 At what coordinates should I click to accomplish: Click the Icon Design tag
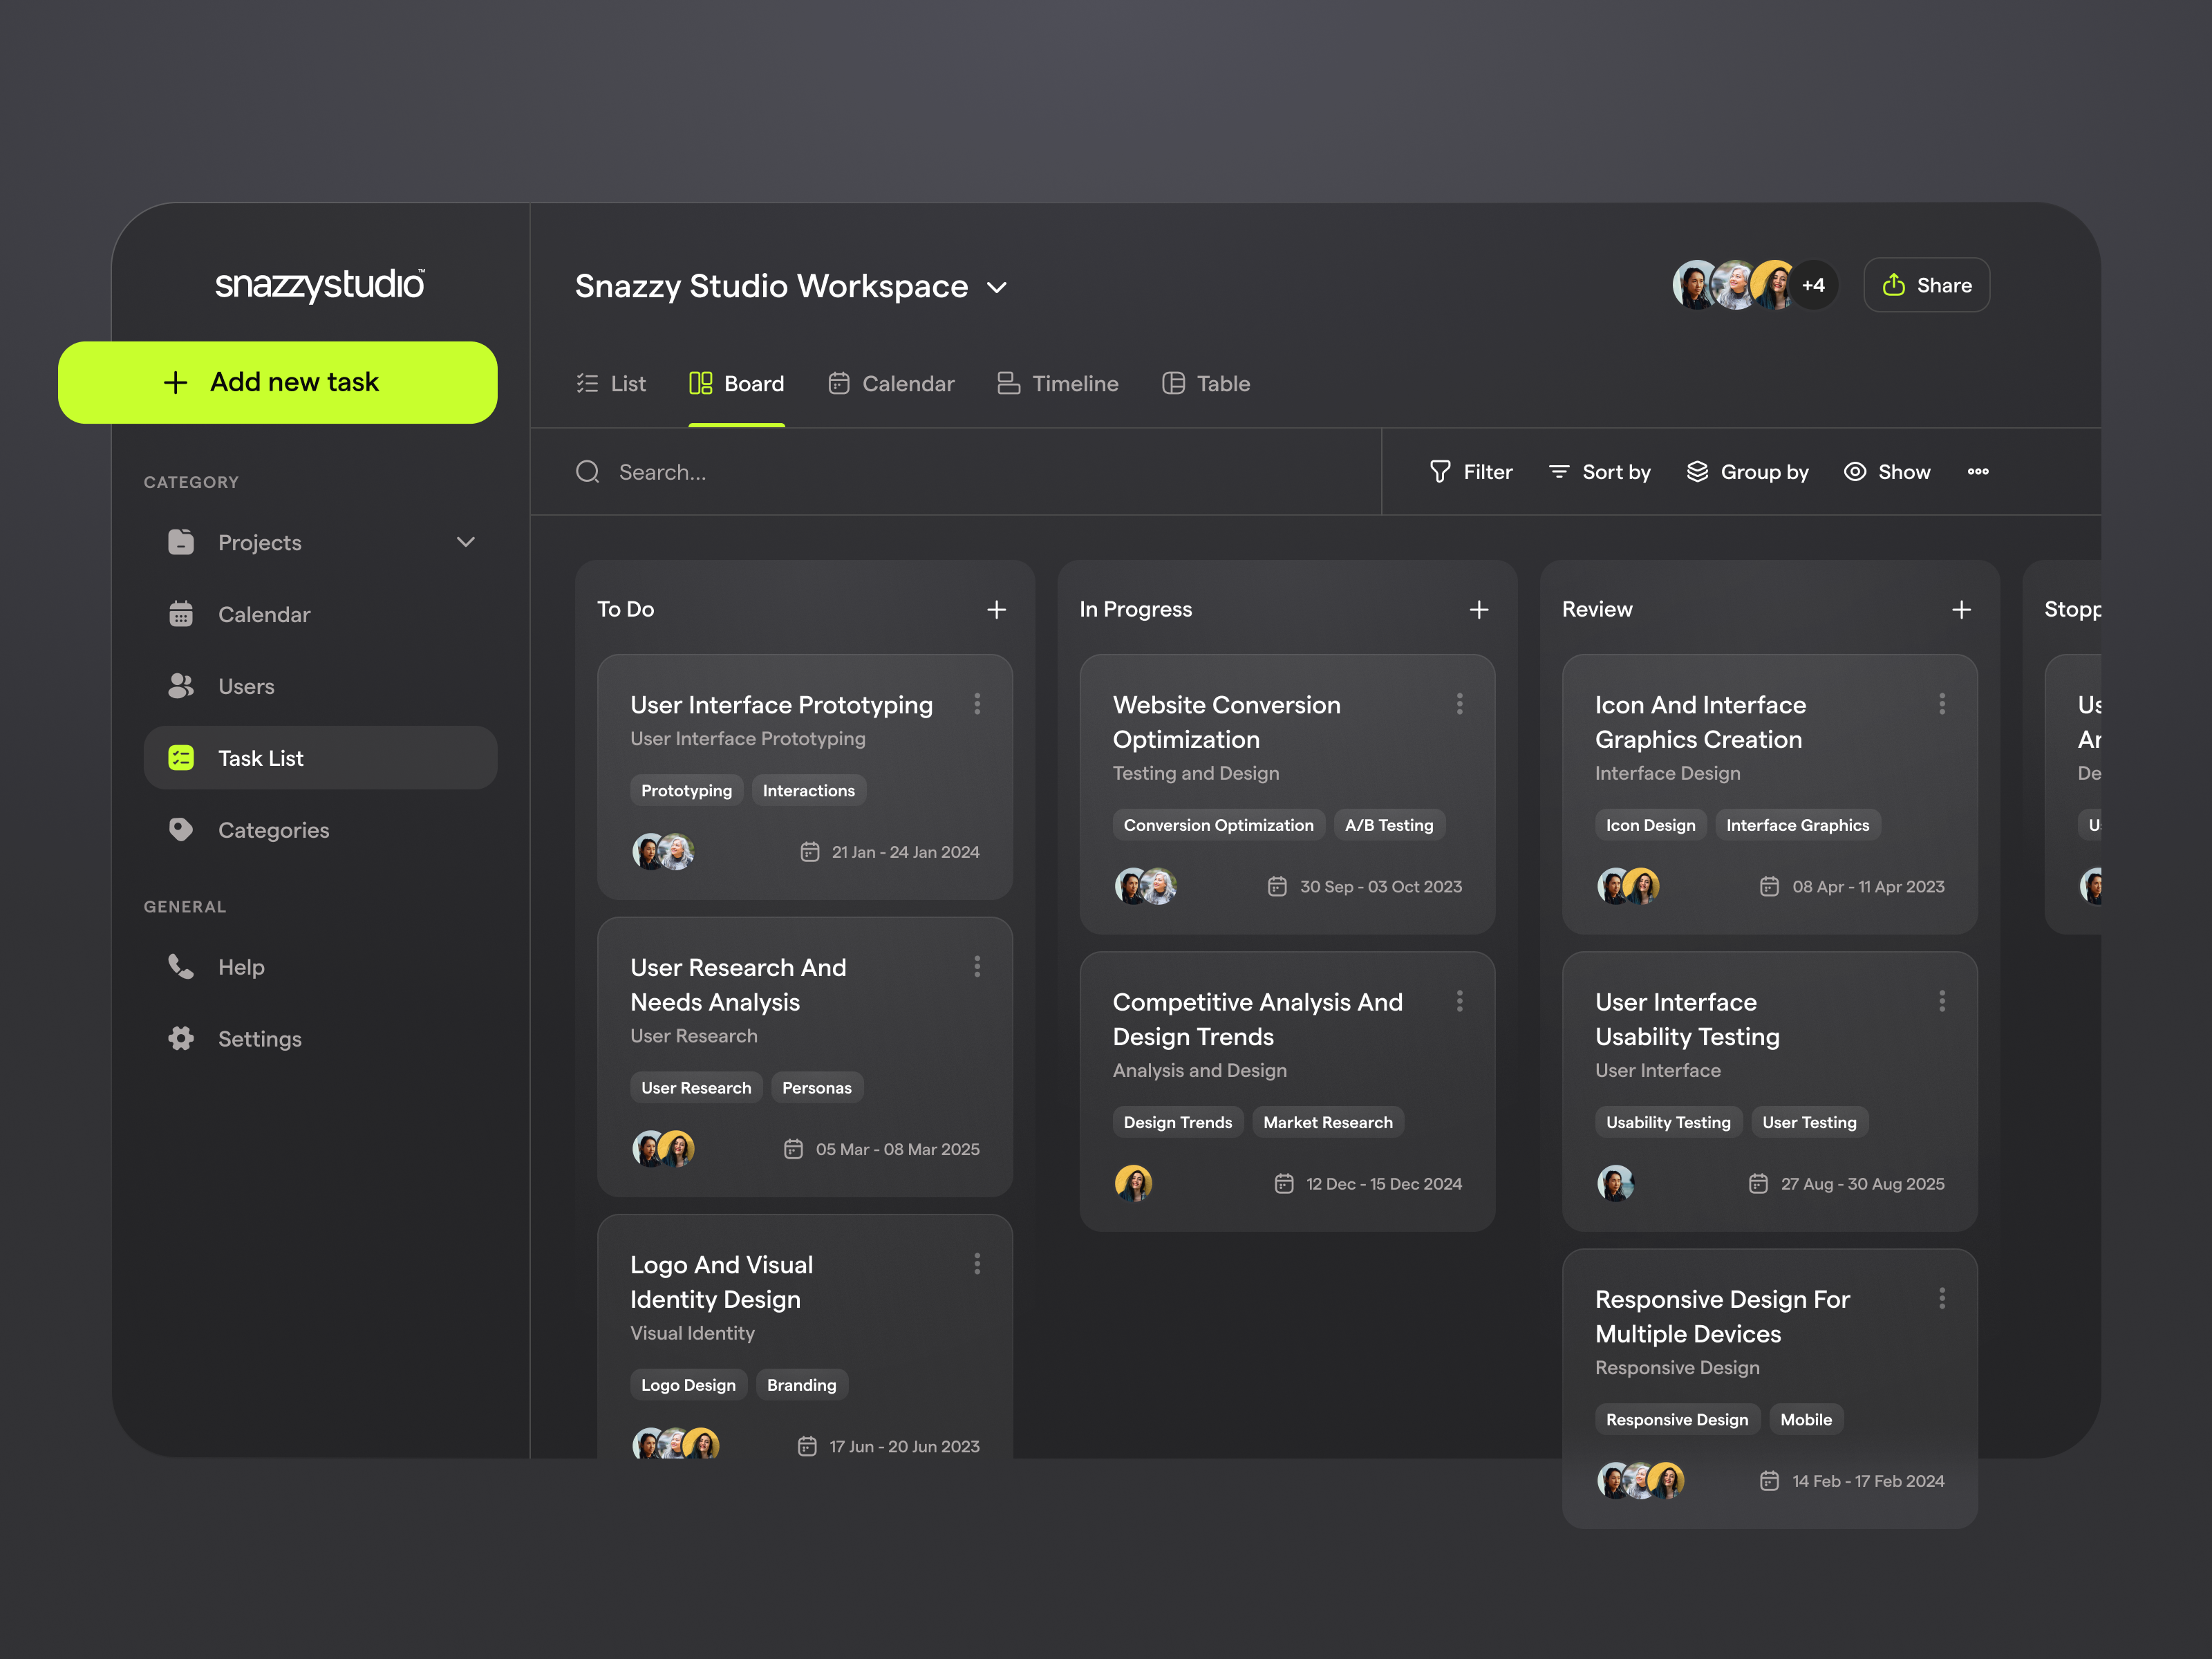point(1650,825)
